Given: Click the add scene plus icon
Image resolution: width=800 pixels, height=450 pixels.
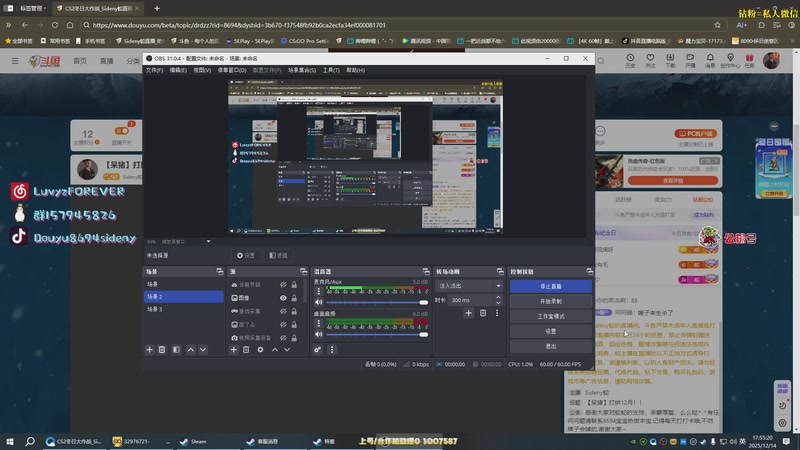Looking at the screenshot, I should (x=149, y=349).
